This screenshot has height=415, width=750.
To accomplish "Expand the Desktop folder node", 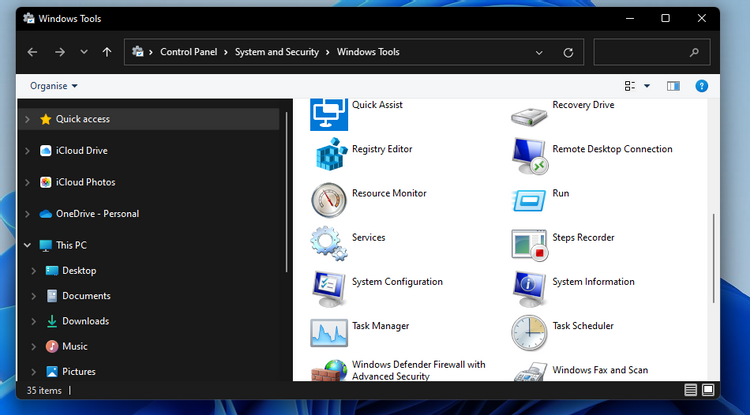I will 33,271.
